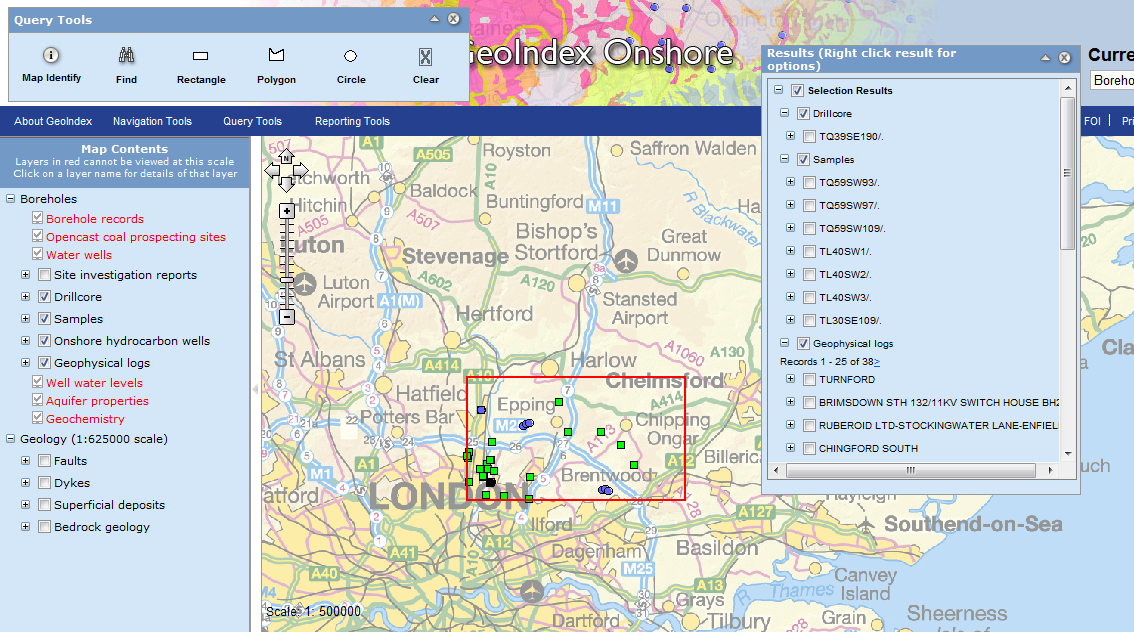Select the Polygon query tool

pos(276,65)
